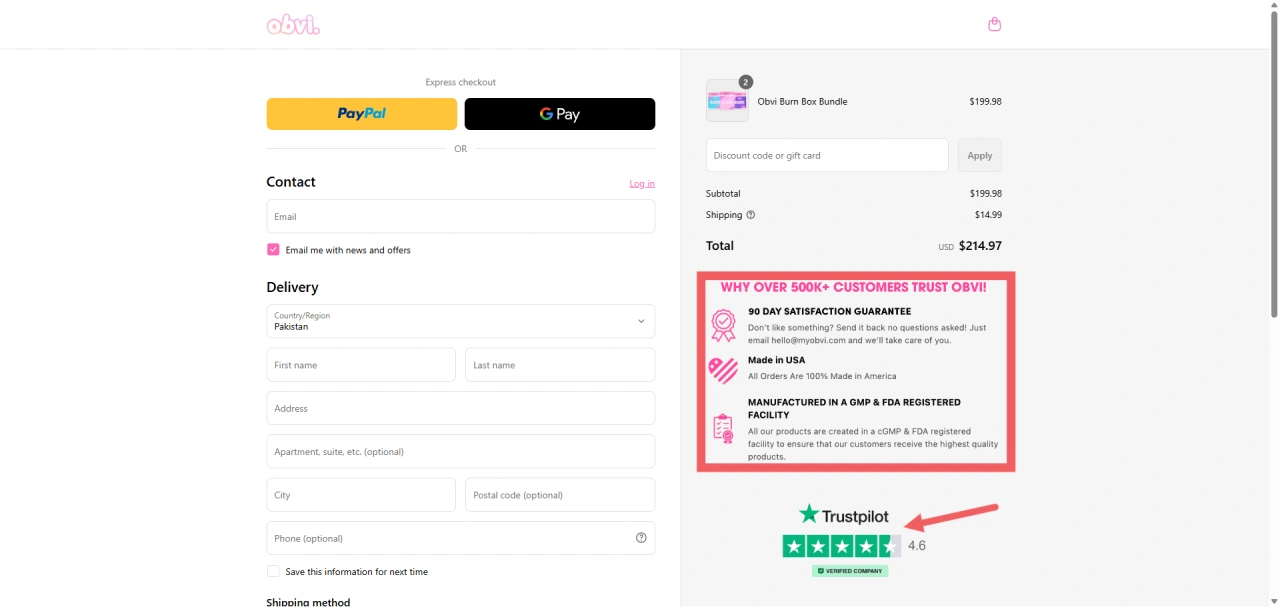The width and height of the screenshot is (1280, 607).
Task: Click the Trustpilot rating value 4.6
Action: pyautogui.click(x=917, y=546)
